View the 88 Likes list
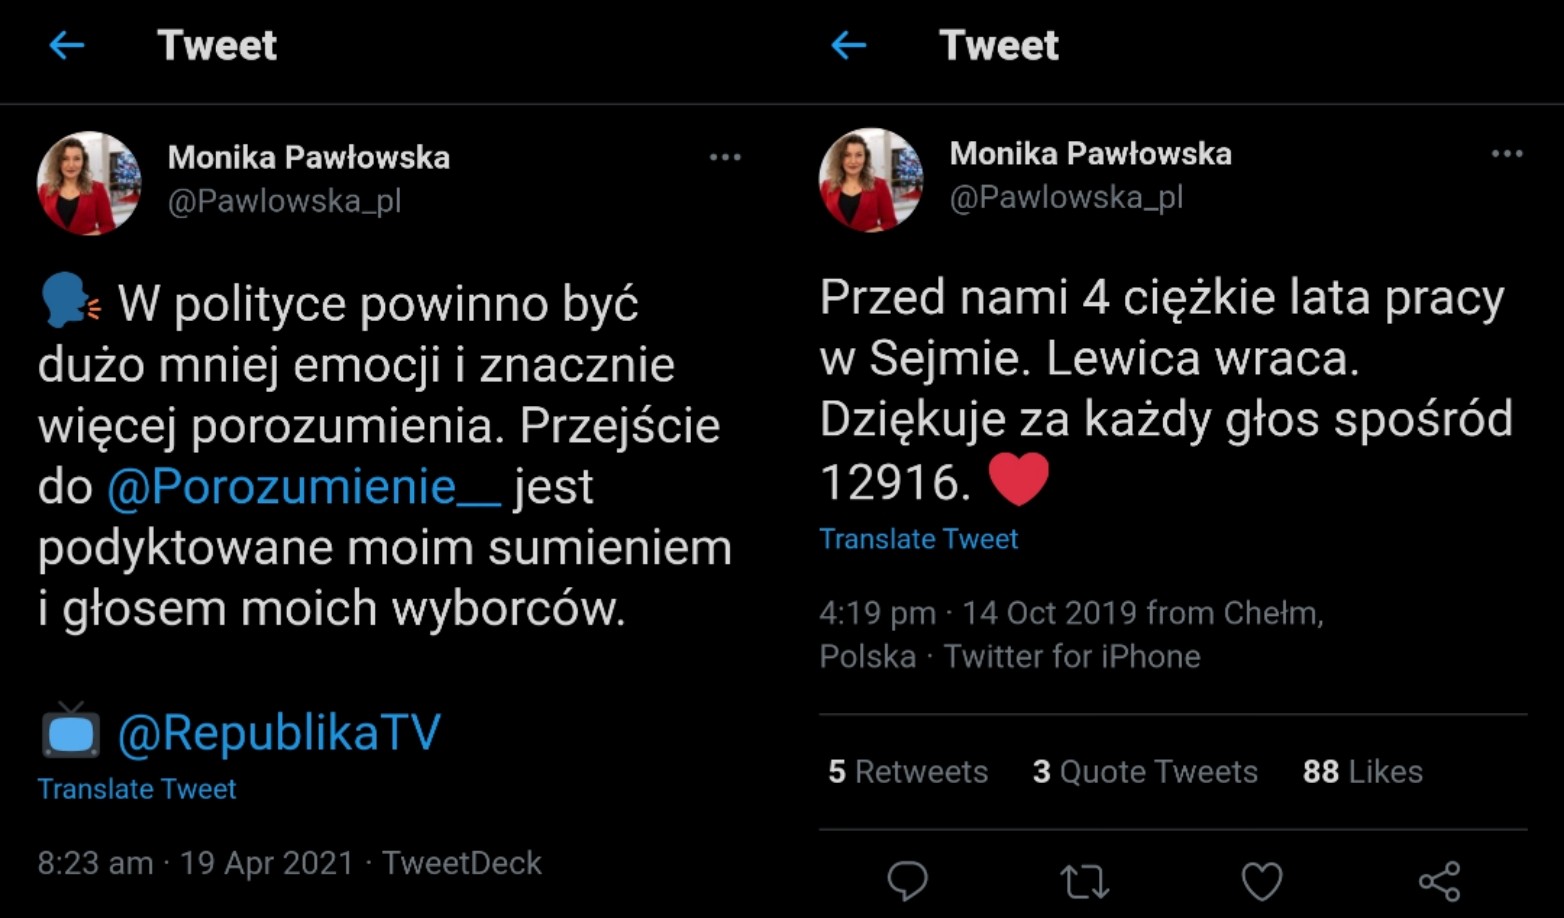The height and width of the screenshot is (918, 1564). (x=1362, y=772)
